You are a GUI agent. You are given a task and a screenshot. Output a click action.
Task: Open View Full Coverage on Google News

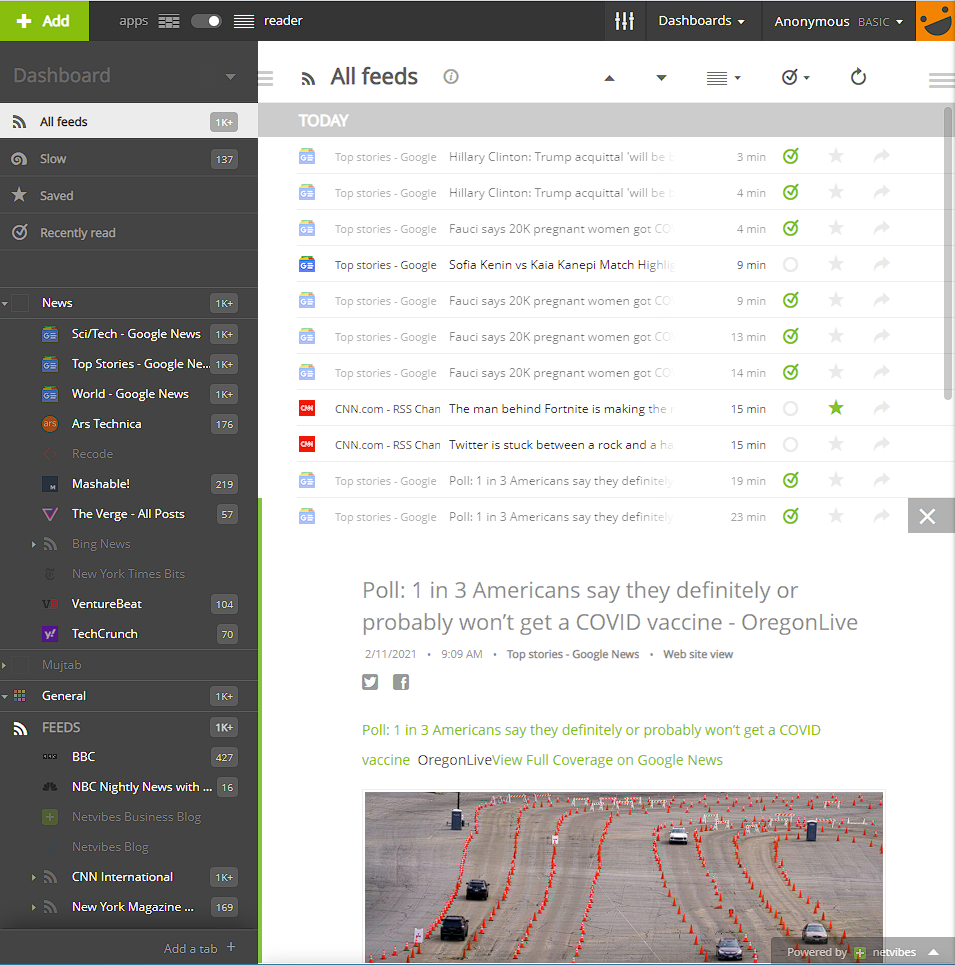(607, 760)
